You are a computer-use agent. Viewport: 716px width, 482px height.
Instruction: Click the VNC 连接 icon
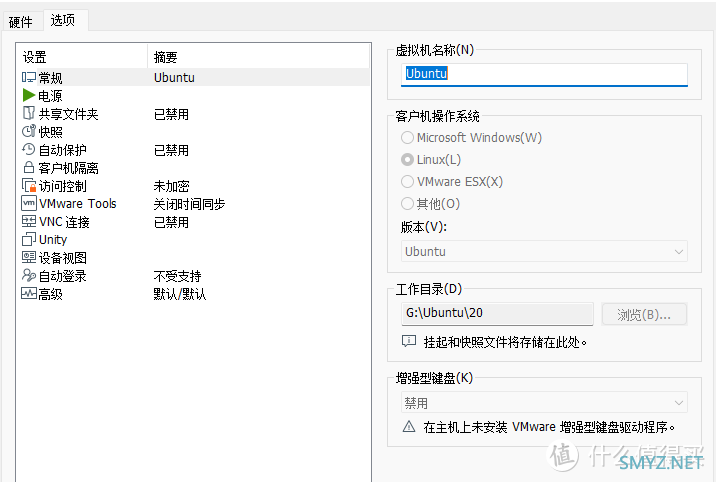click(29, 221)
